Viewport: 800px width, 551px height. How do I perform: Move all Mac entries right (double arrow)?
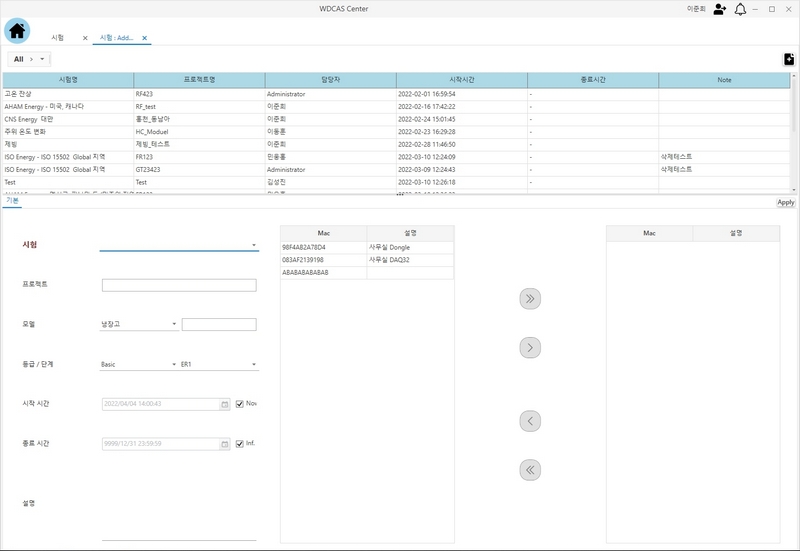(530, 299)
